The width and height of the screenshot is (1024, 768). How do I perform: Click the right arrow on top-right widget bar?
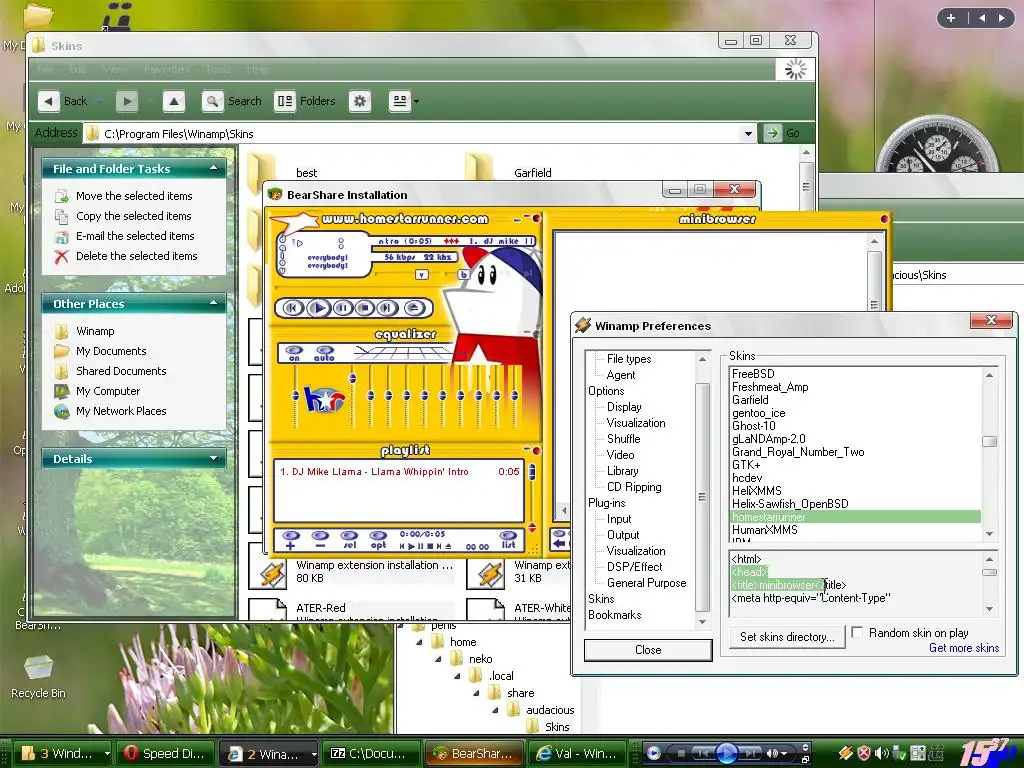pyautogui.click(x=1001, y=18)
